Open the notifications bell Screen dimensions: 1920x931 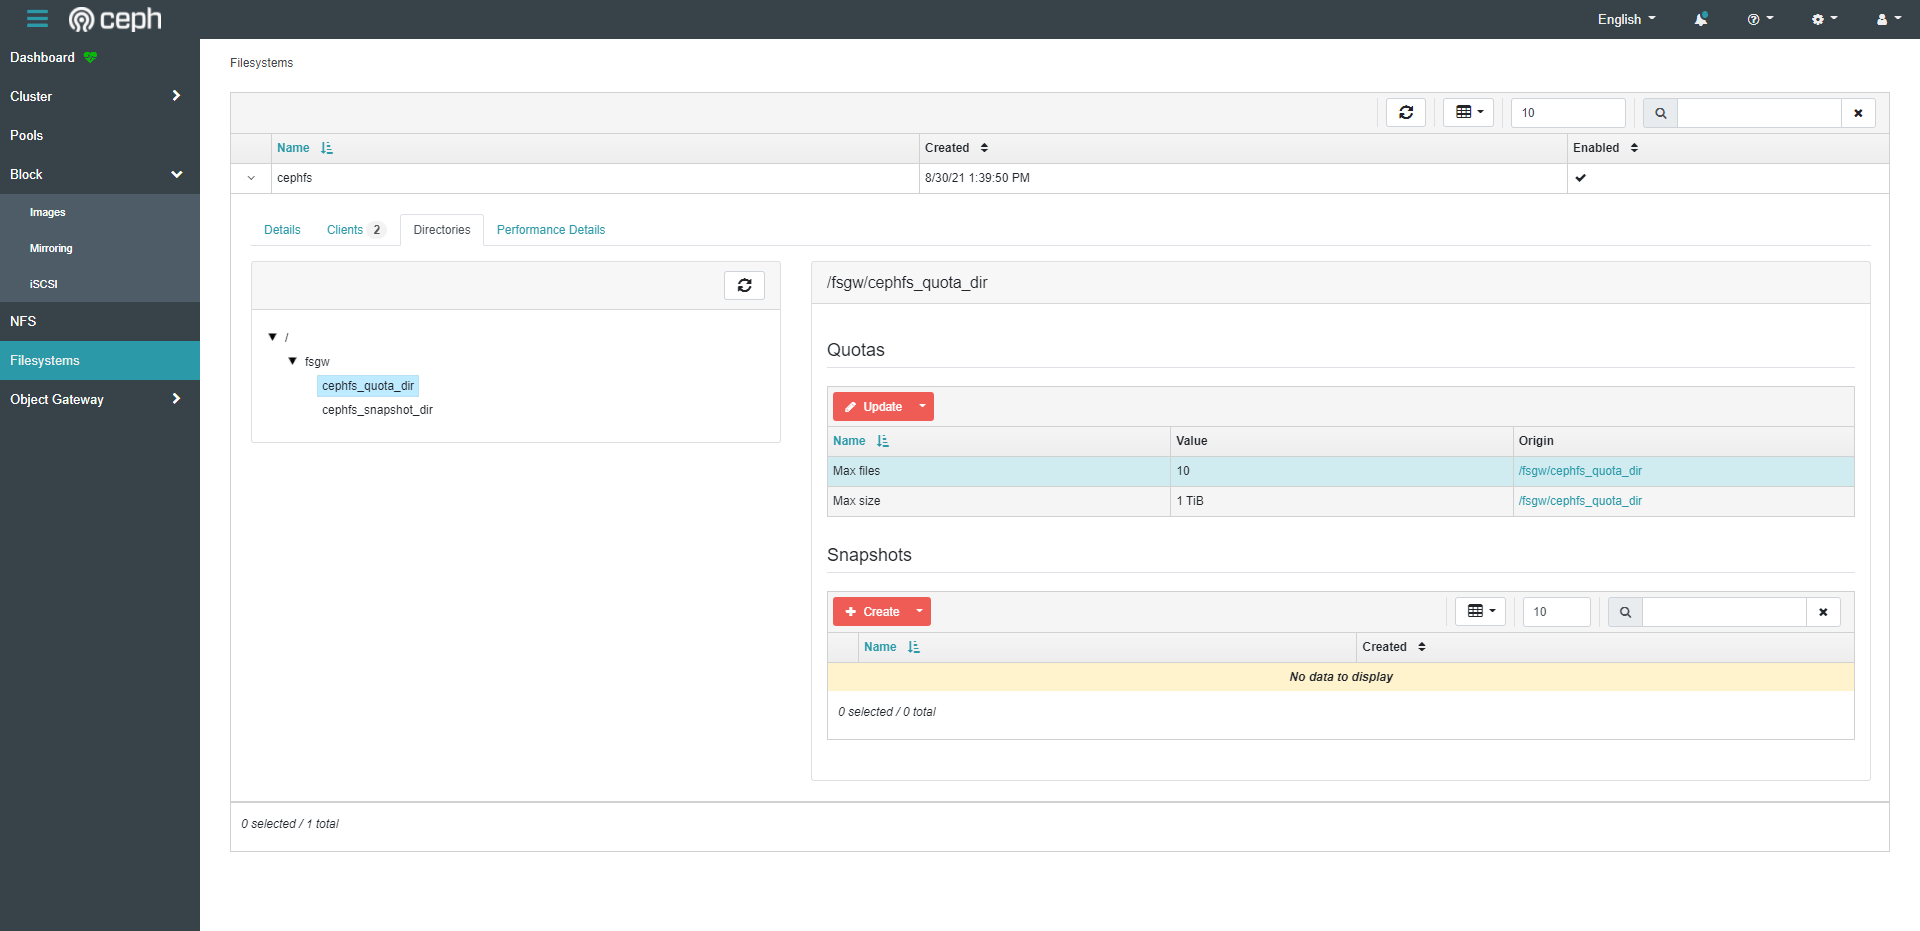tap(1700, 19)
